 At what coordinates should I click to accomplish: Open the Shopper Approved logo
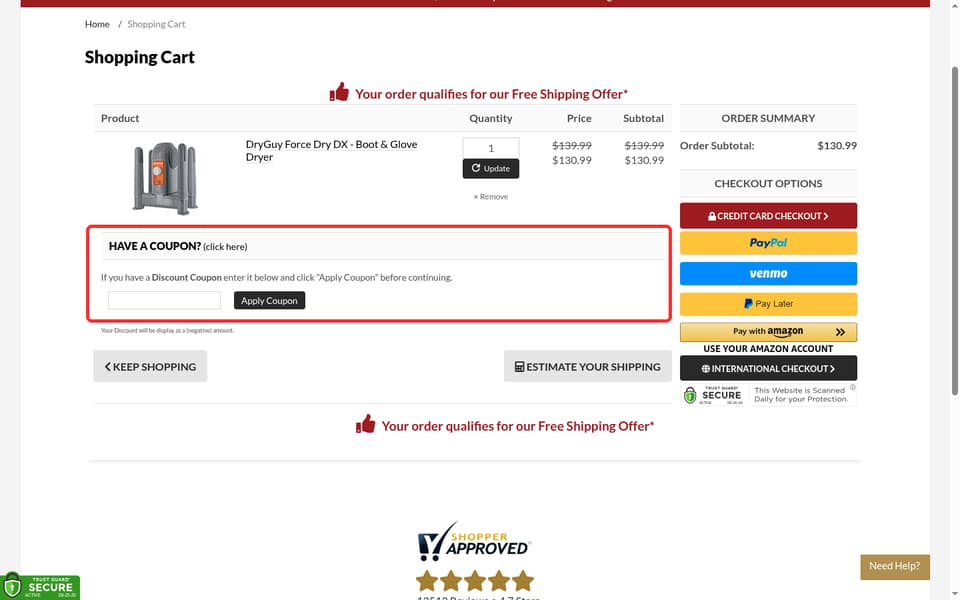tap(474, 541)
